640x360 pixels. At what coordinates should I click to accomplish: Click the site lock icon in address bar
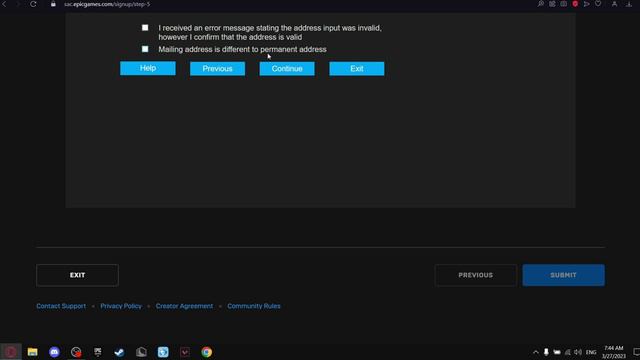pyautogui.click(x=53, y=4)
